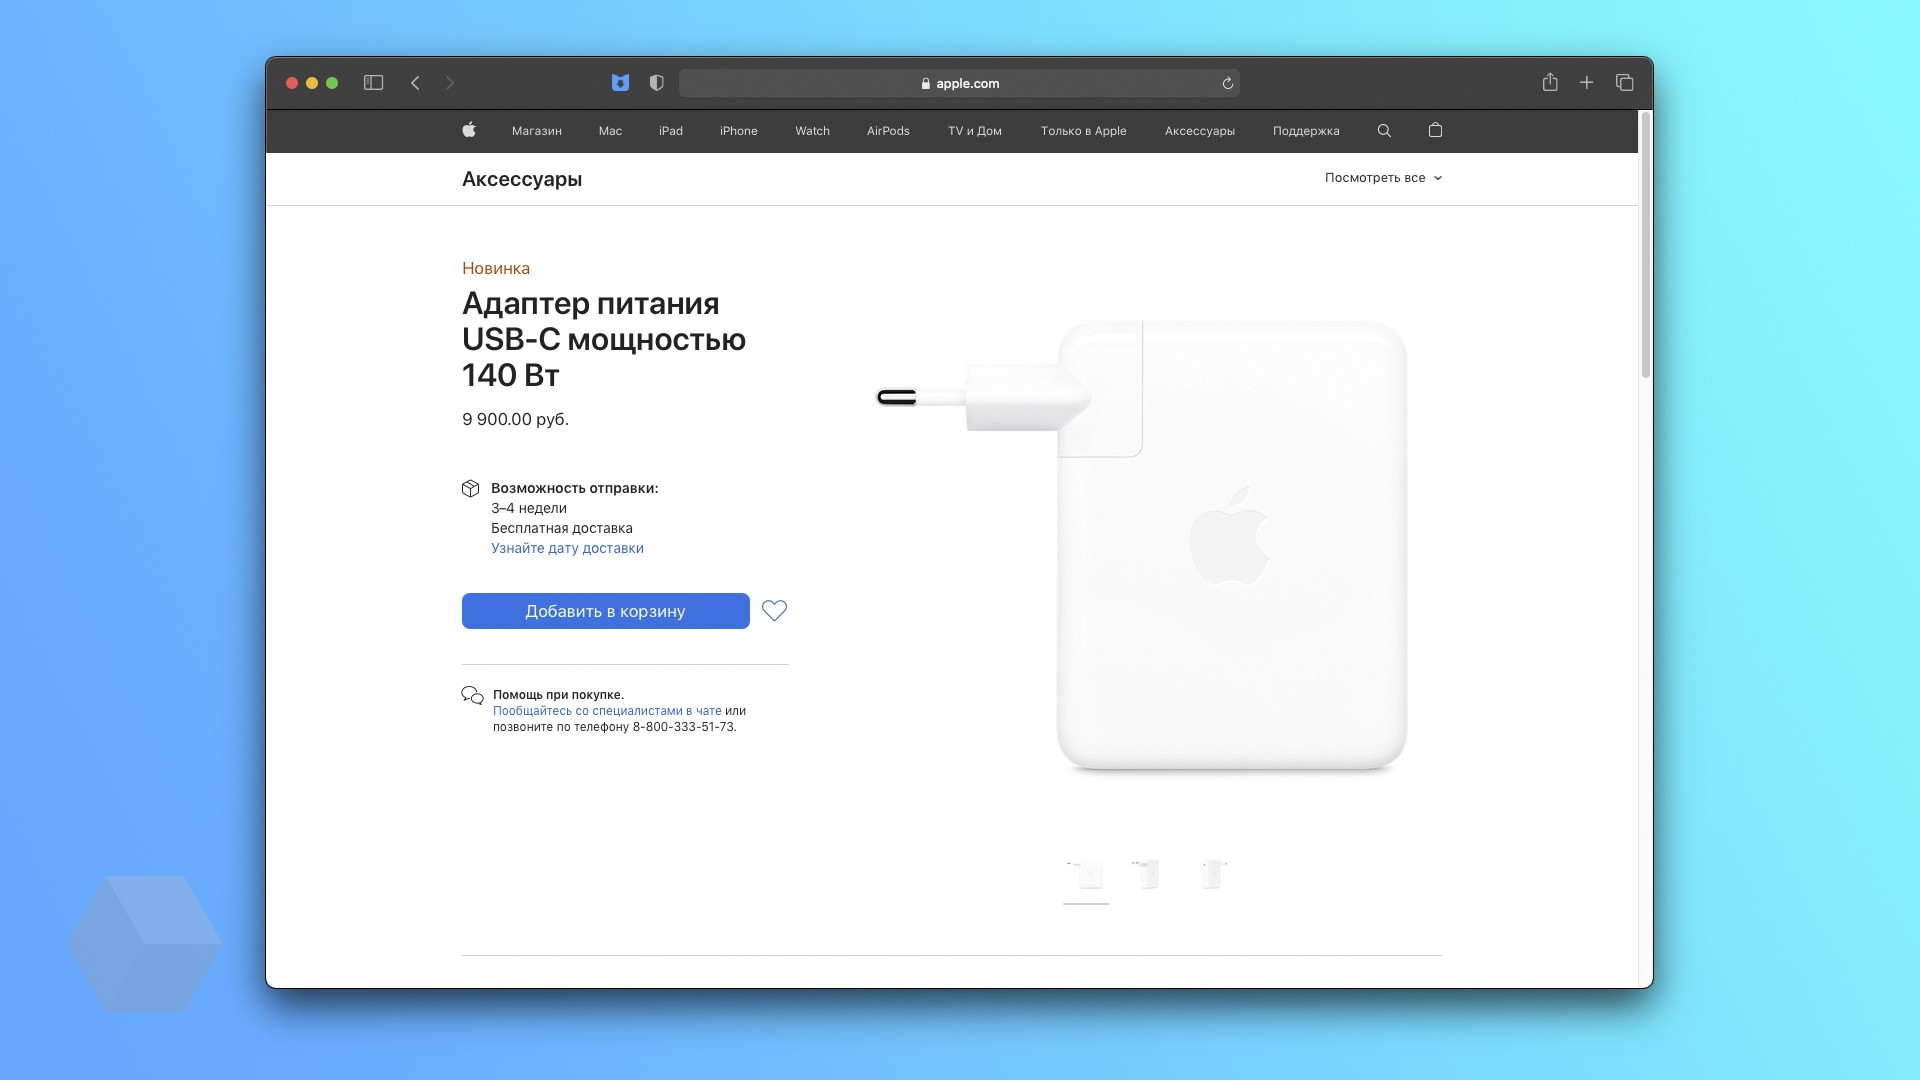The image size is (1920, 1080).
Task: Click the Помощь при покупке. heading
Action: pos(558,695)
